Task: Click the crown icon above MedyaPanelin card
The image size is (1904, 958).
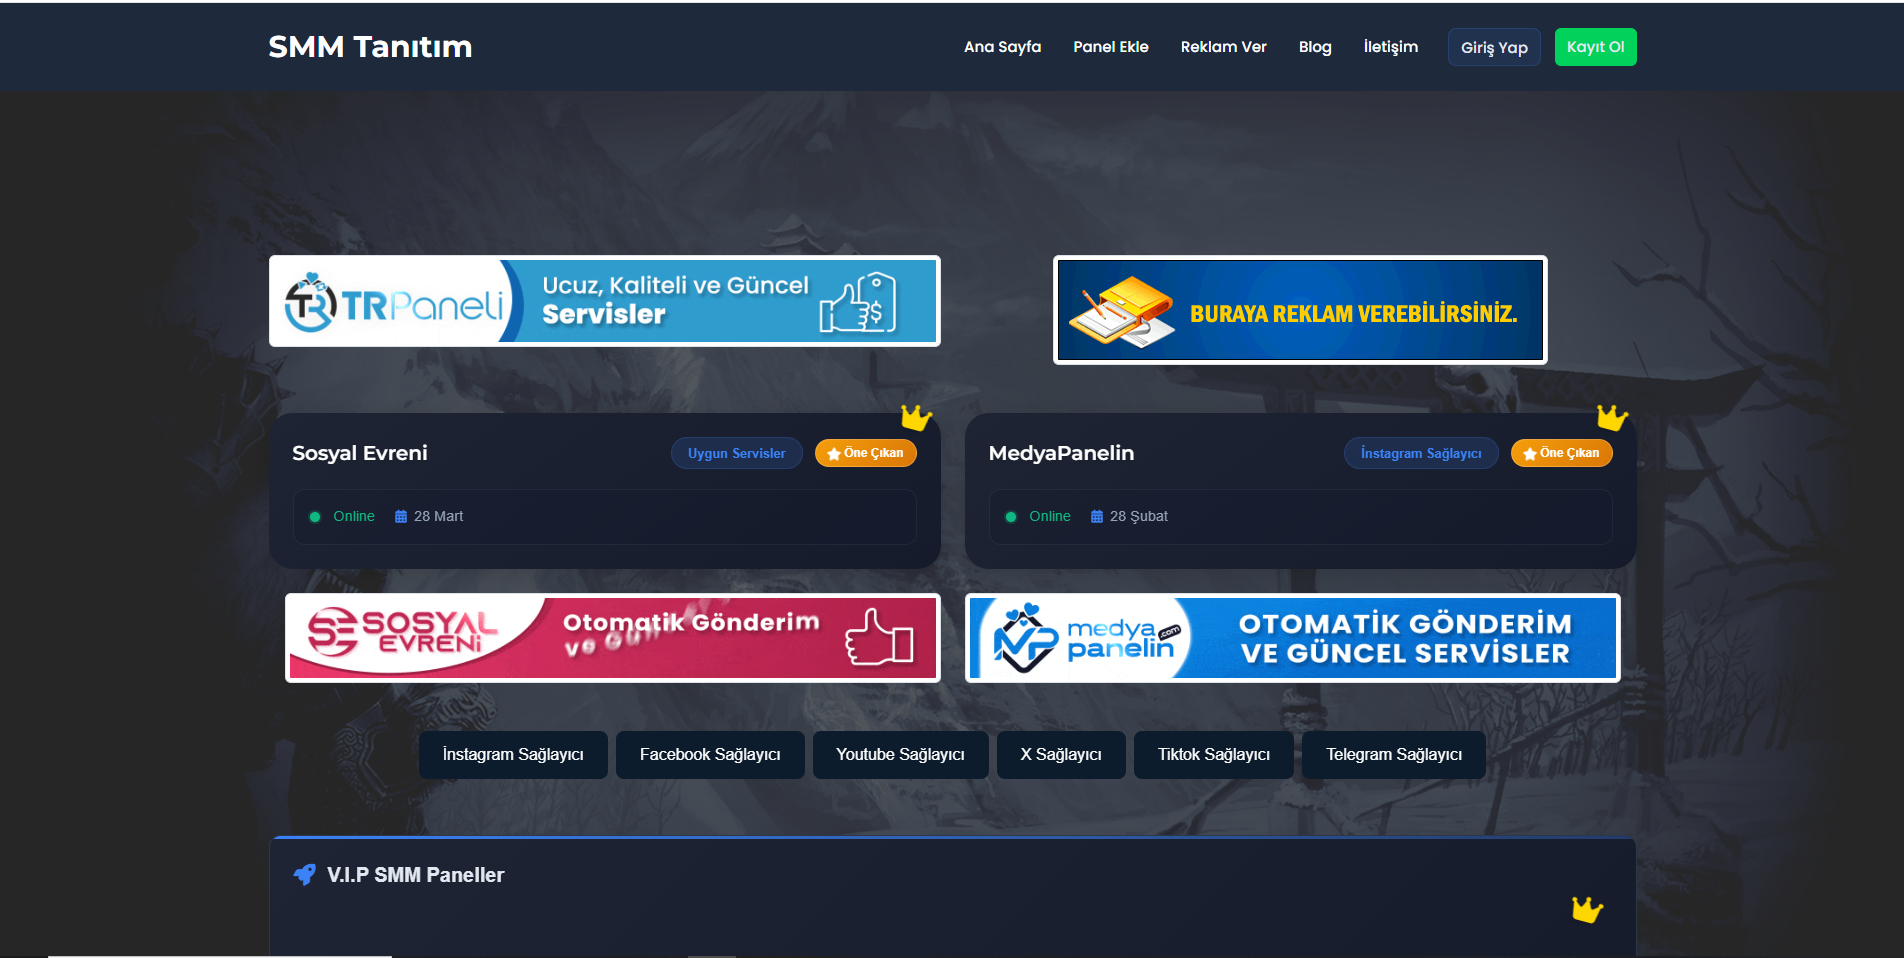Action: click(1612, 417)
